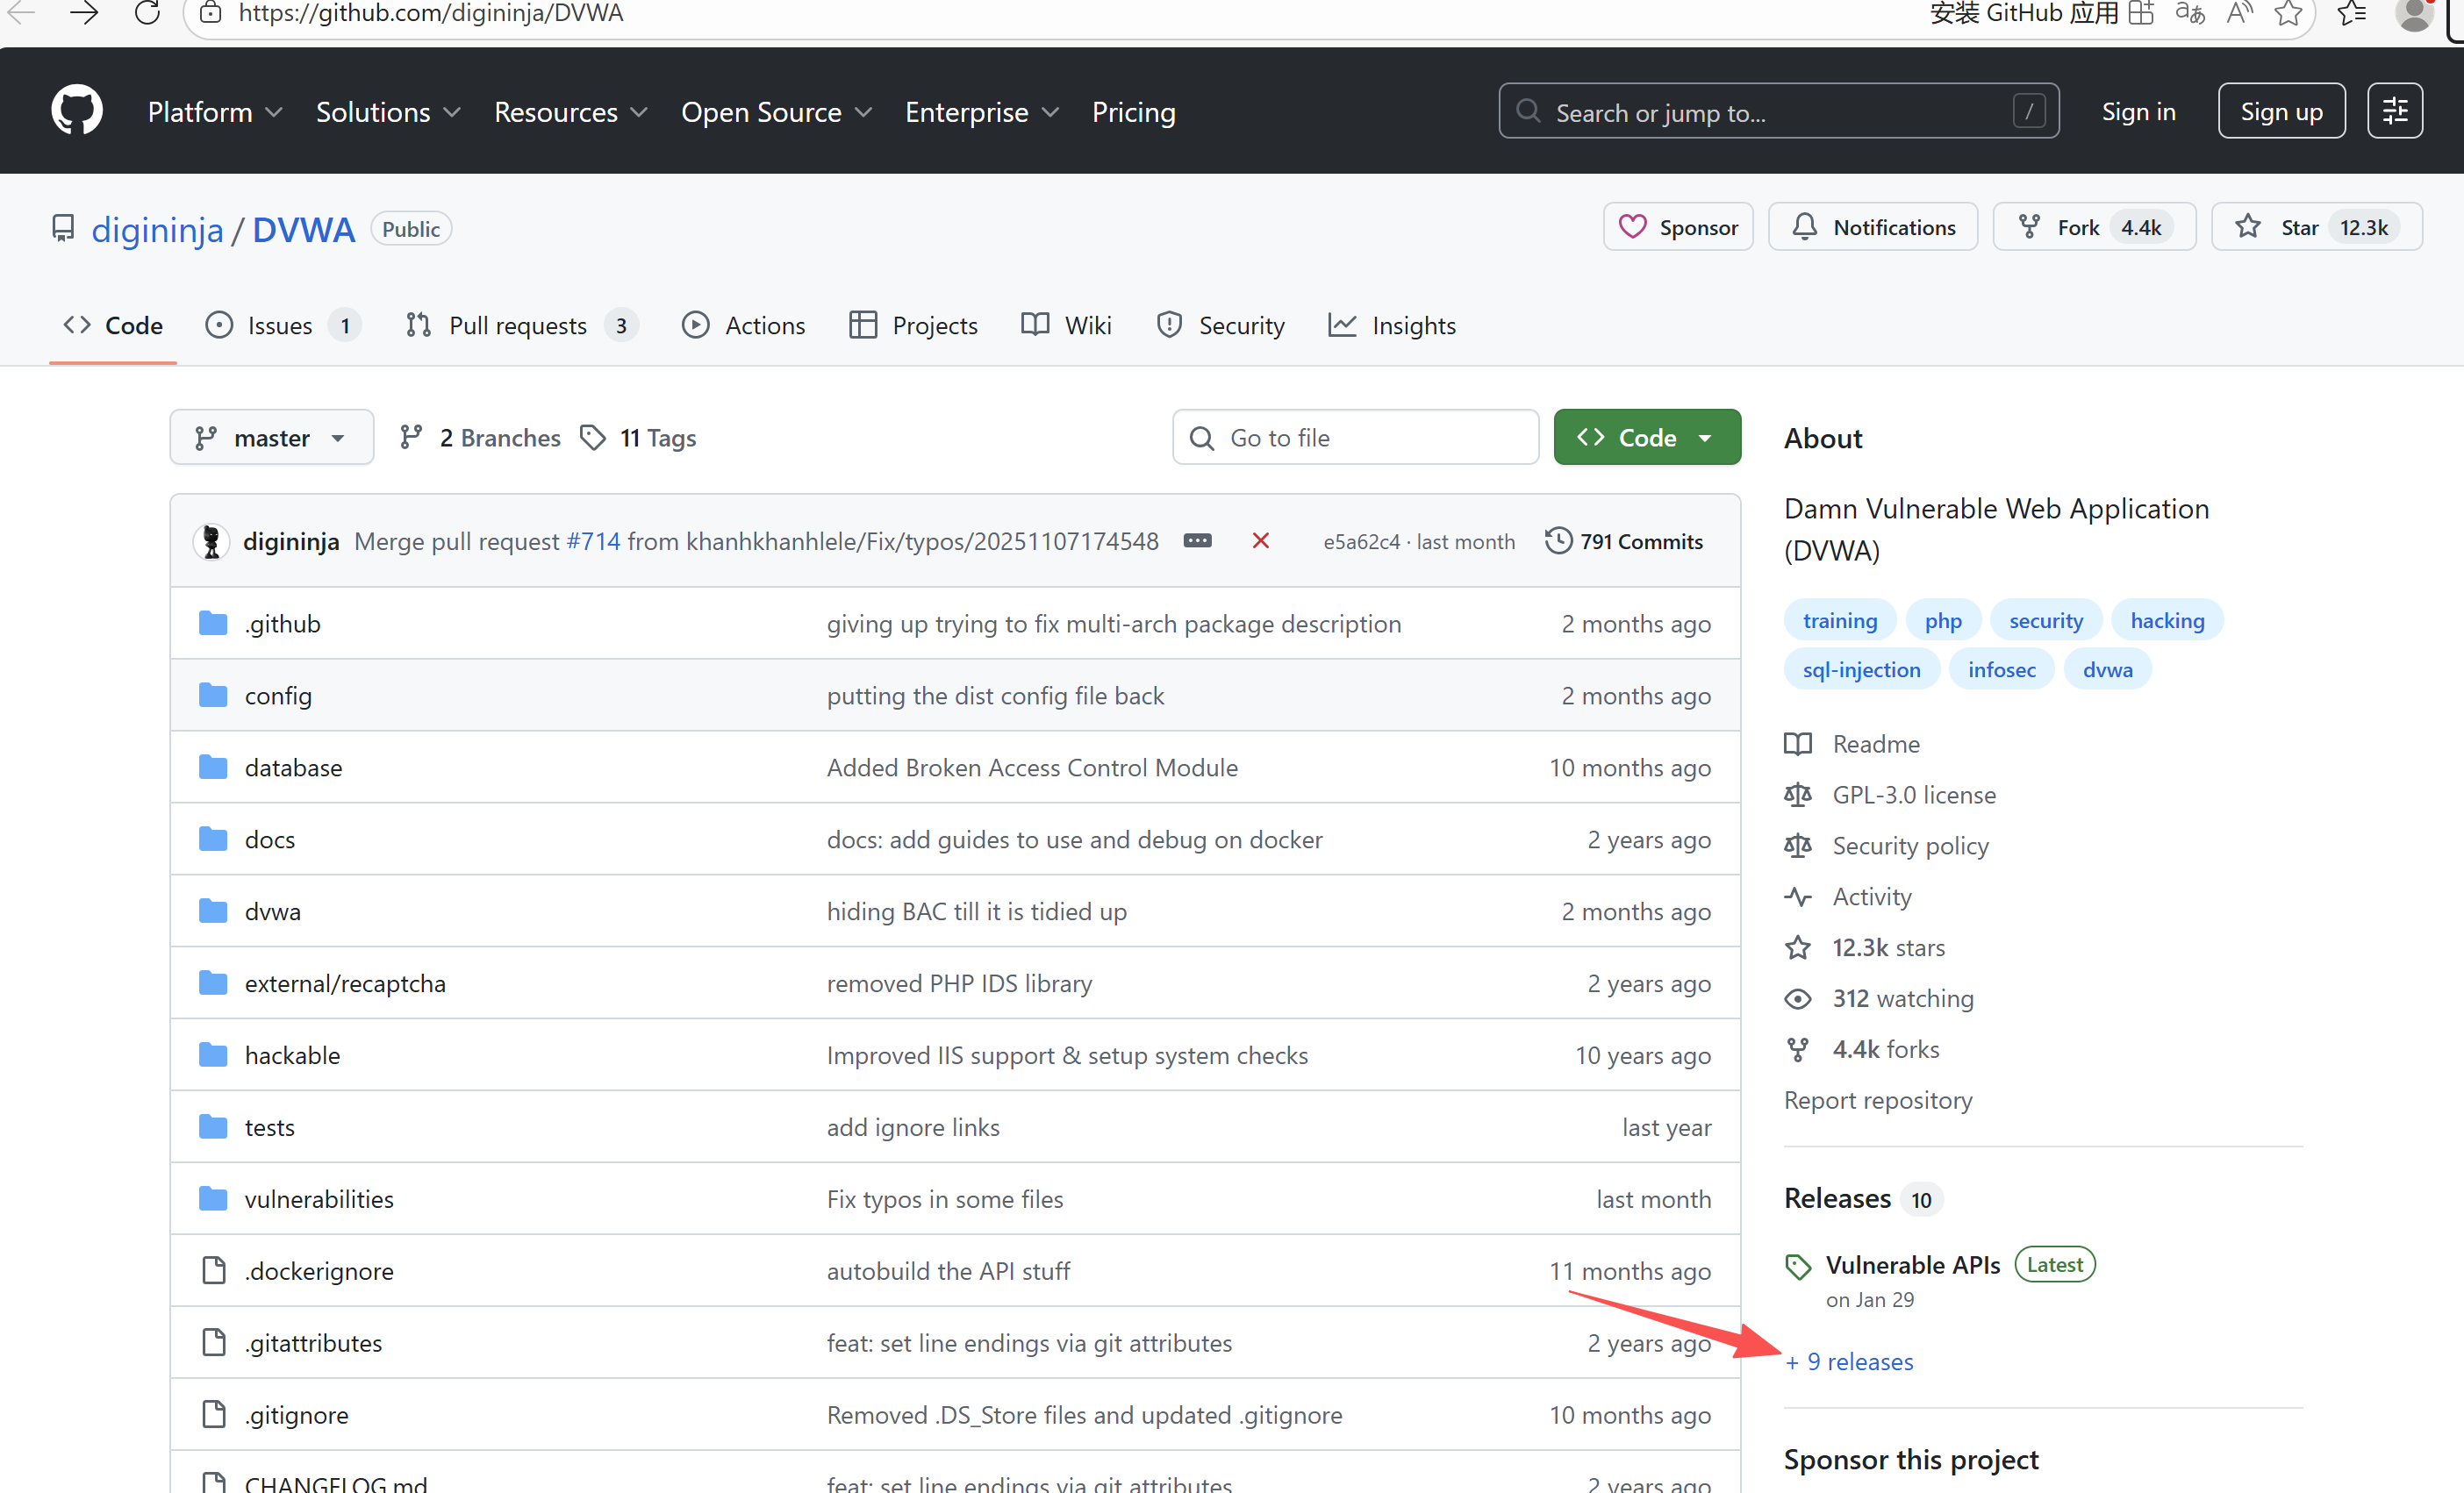Viewport: 2464px width, 1493px height.
Task: Open the global navigation settings icon
Action: tap(2394, 111)
